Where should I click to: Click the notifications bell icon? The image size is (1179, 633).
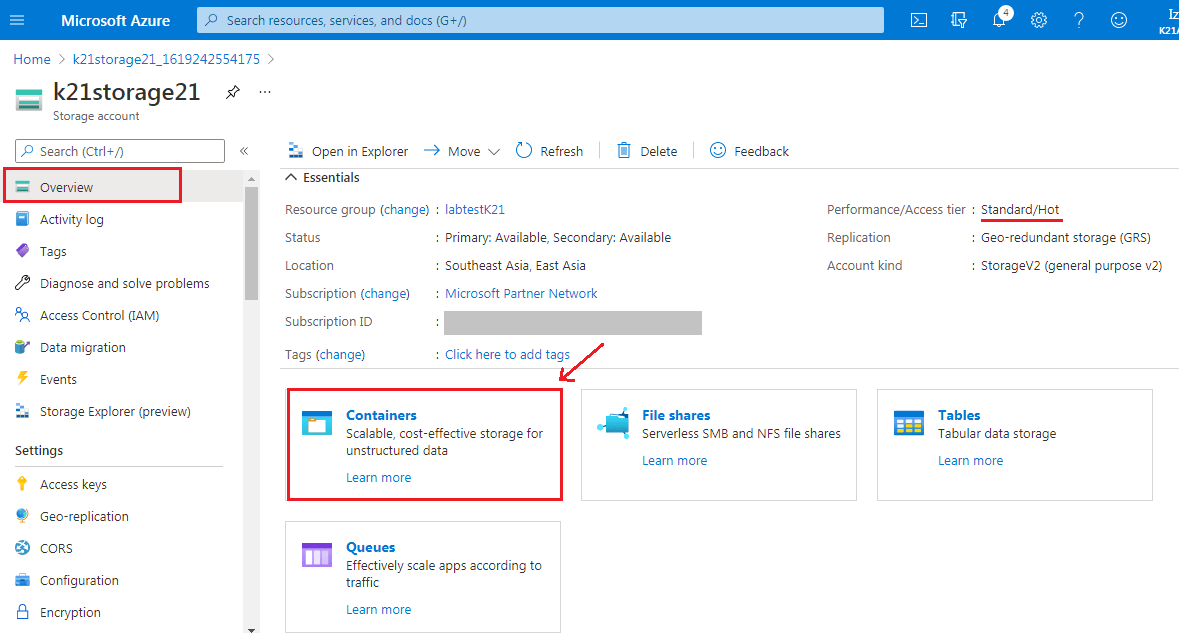click(x=999, y=20)
